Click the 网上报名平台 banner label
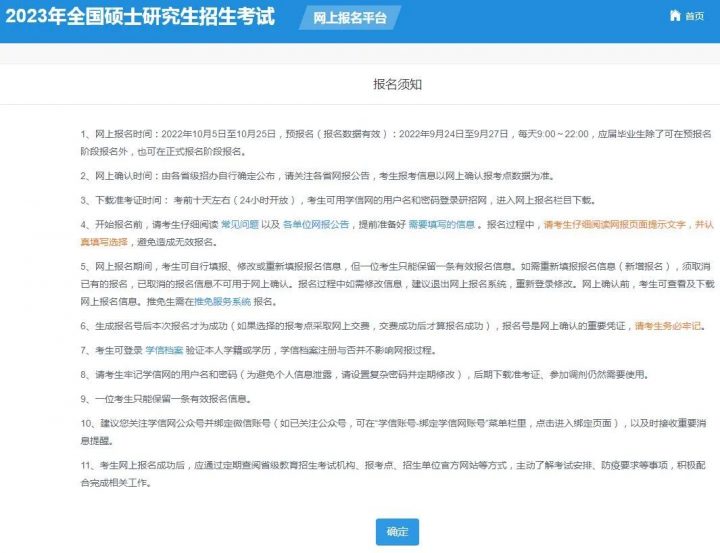 coord(350,18)
